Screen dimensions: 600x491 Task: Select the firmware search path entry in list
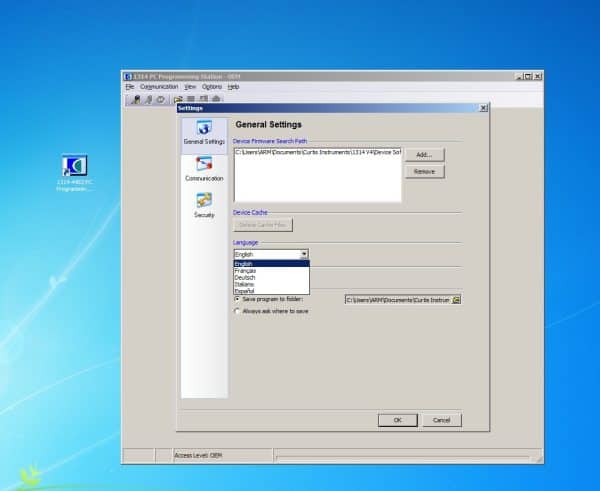coord(318,152)
